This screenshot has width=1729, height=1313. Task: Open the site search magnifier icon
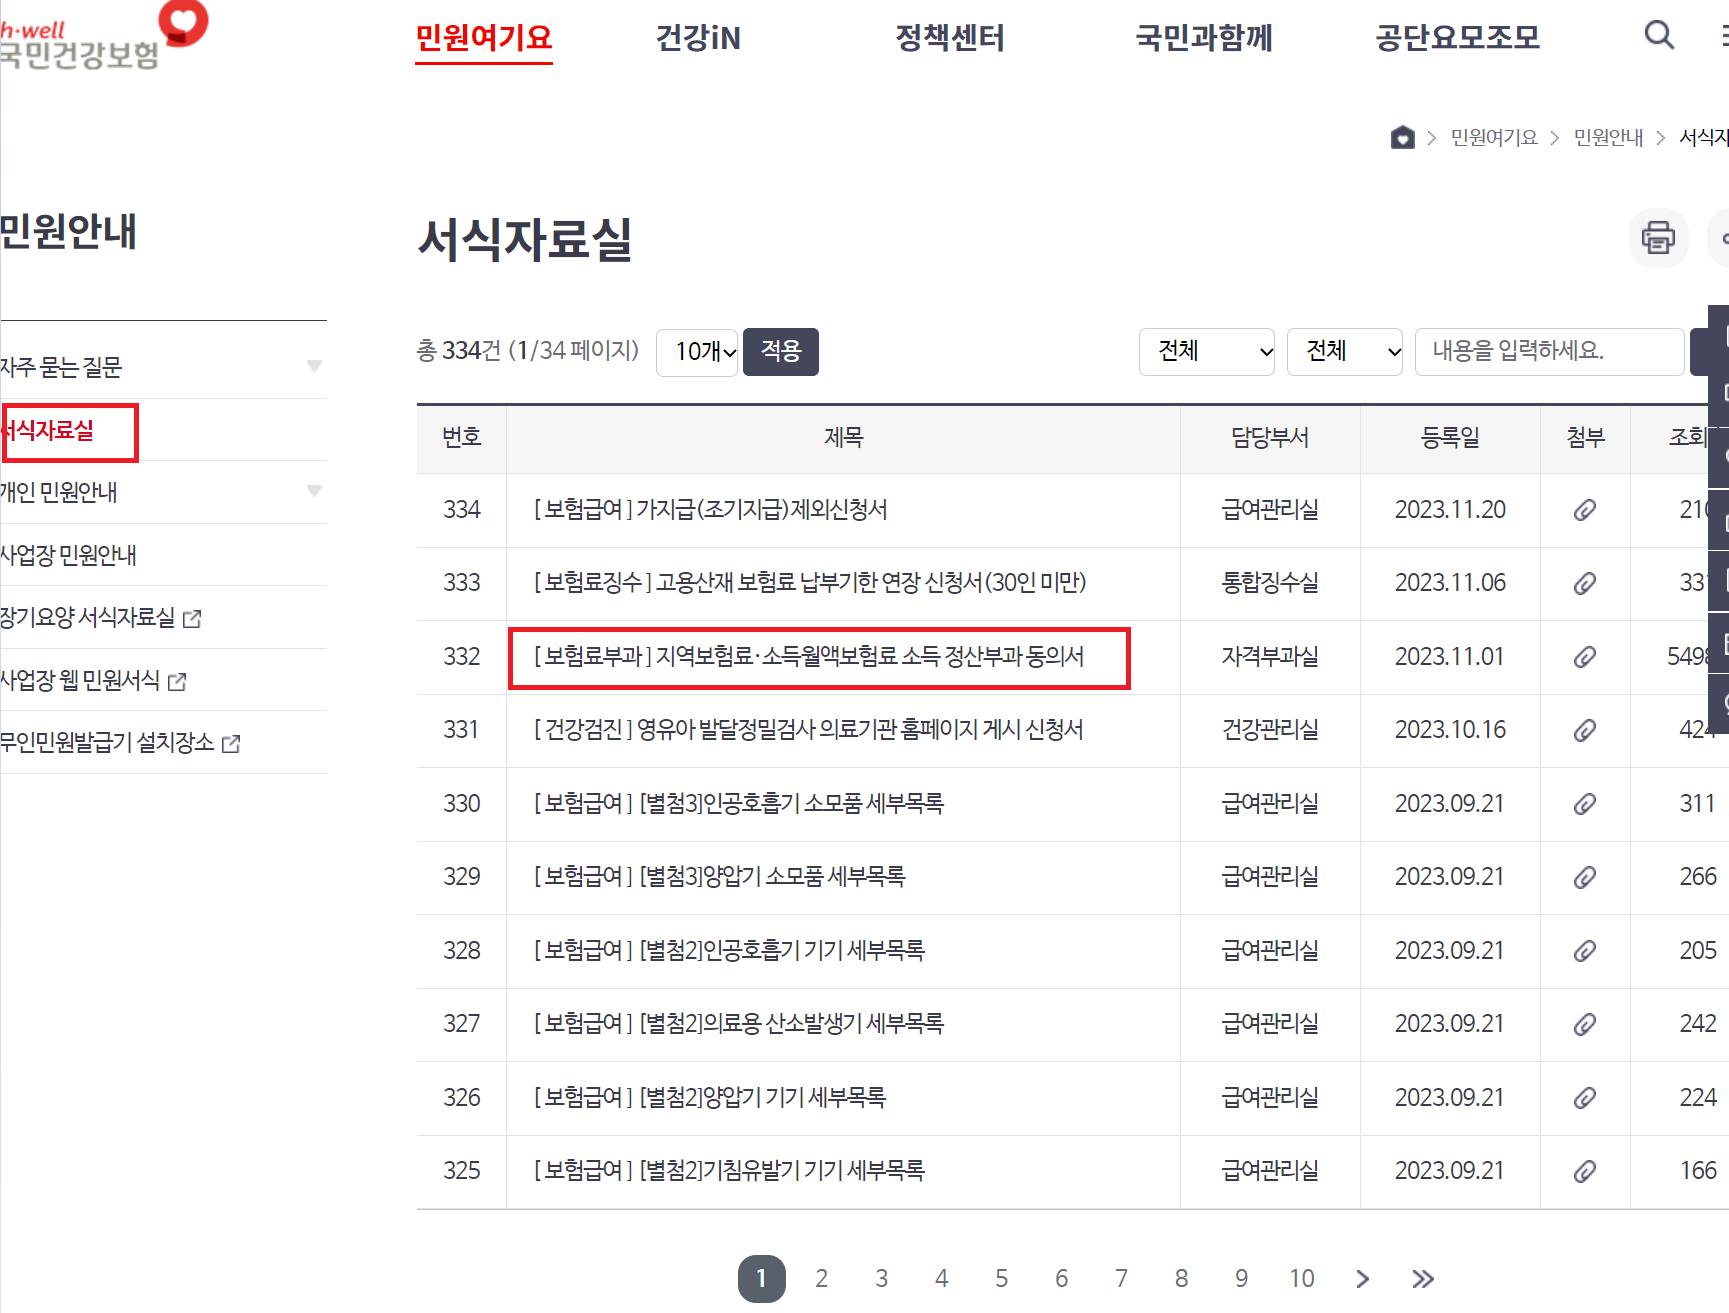pyautogui.click(x=1659, y=35)
